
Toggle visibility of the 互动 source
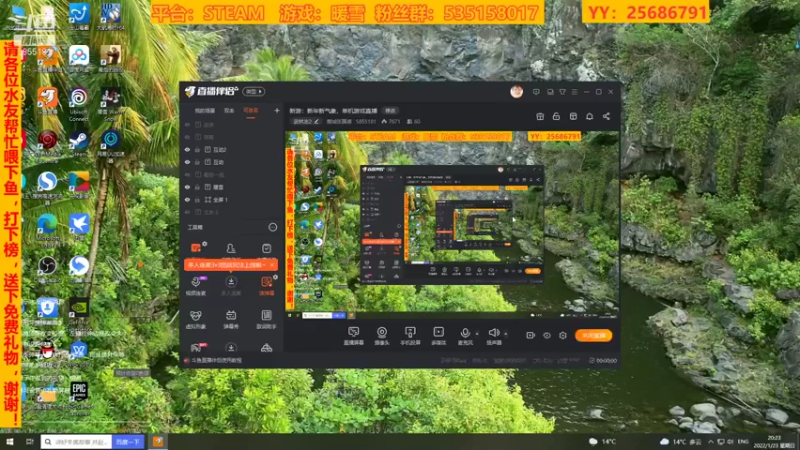point(187,162)
